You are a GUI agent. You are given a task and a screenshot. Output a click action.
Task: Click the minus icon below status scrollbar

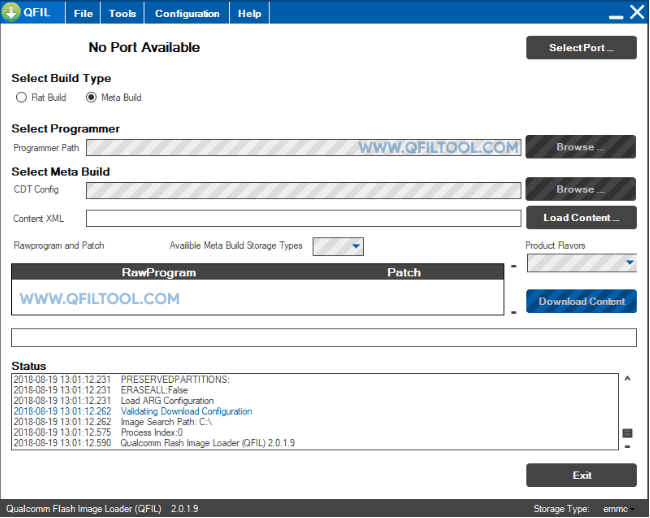coord(627,447)
